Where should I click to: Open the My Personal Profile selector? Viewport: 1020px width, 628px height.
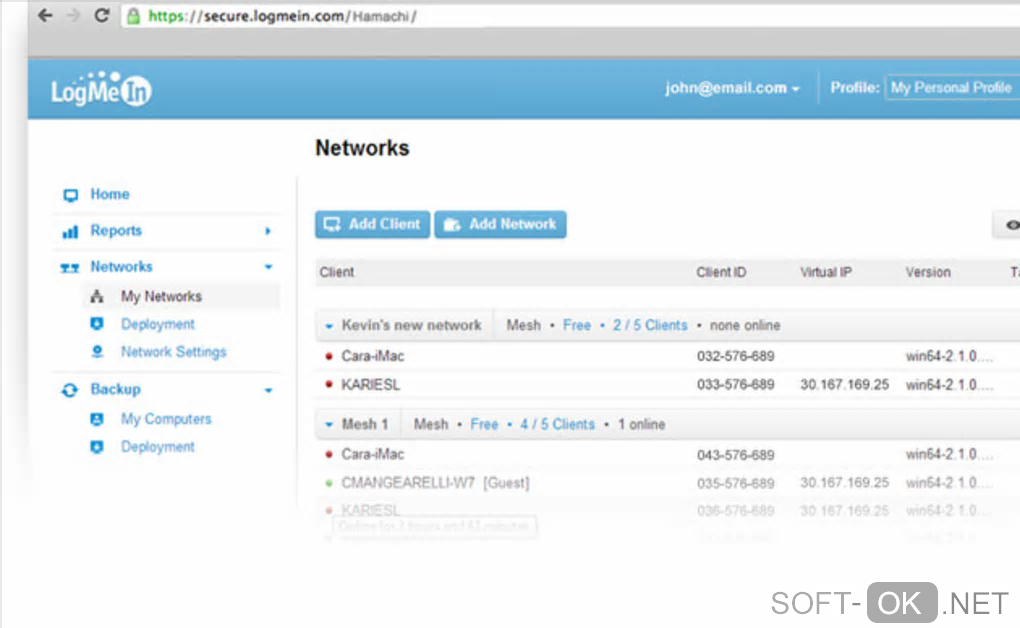point(952,88)
